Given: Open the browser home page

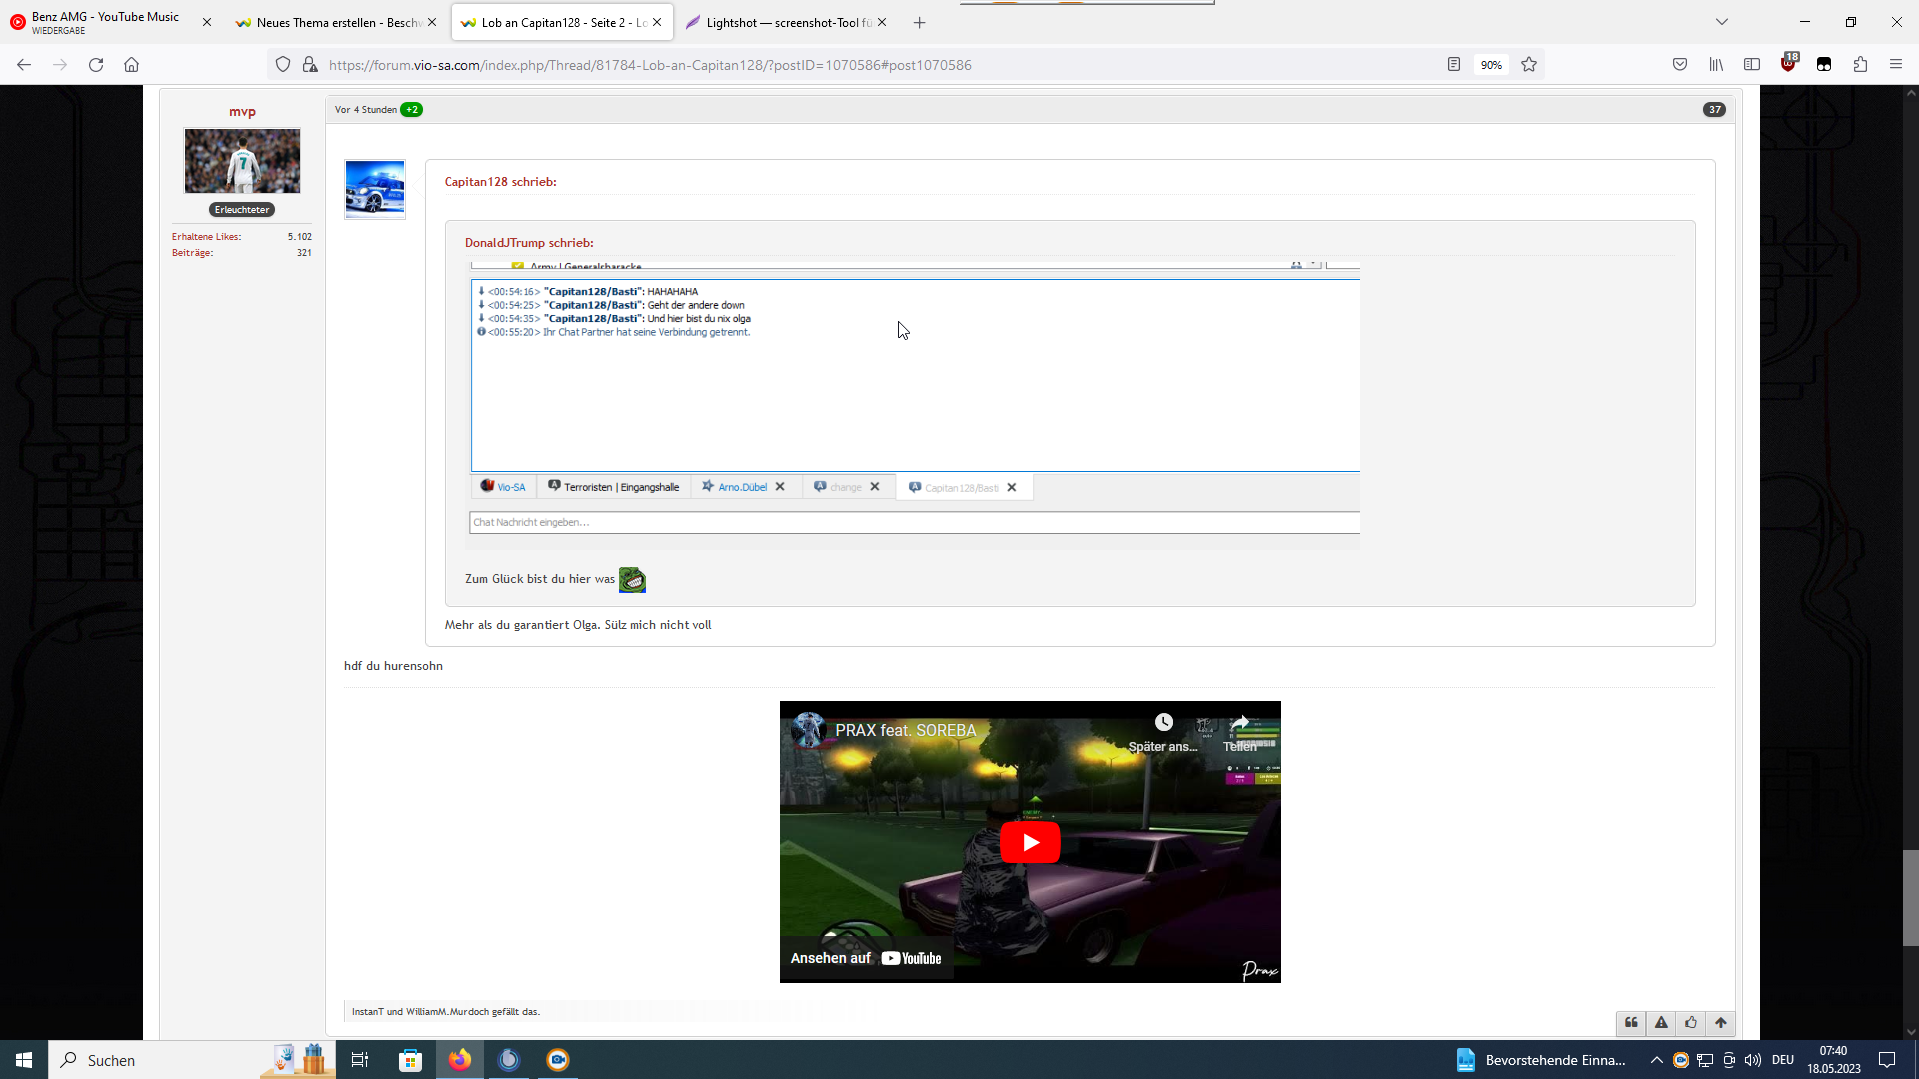Looking at the screenshot, I should coord(131,65).
